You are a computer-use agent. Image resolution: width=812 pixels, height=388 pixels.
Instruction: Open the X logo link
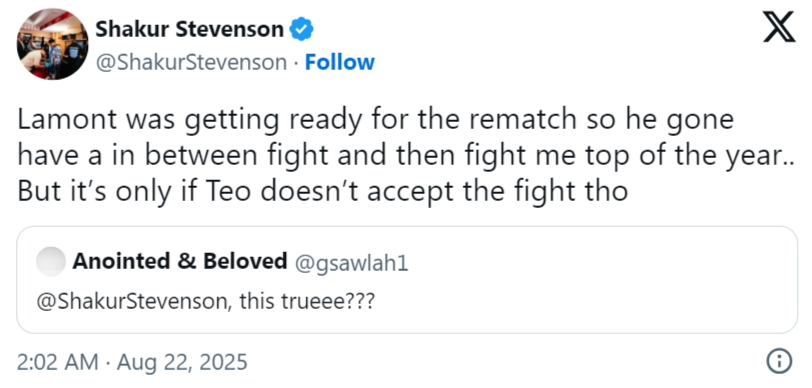click(779, 27)
